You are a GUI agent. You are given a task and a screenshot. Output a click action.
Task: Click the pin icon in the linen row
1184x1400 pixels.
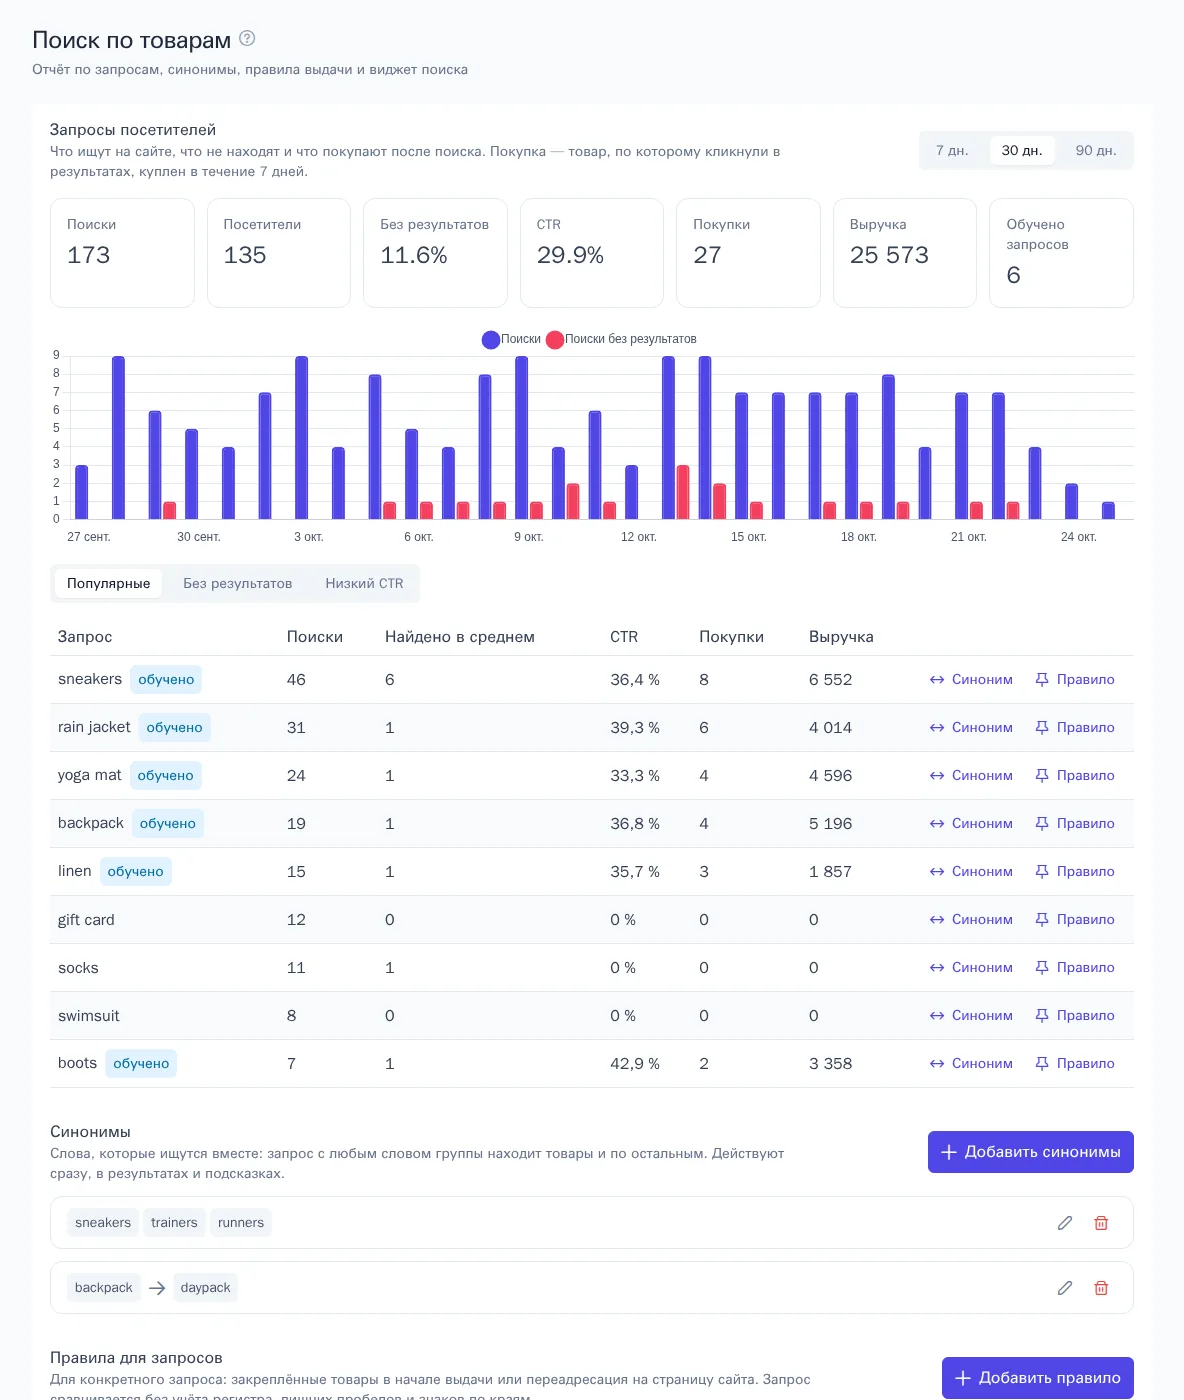(x=1042, y=872)
